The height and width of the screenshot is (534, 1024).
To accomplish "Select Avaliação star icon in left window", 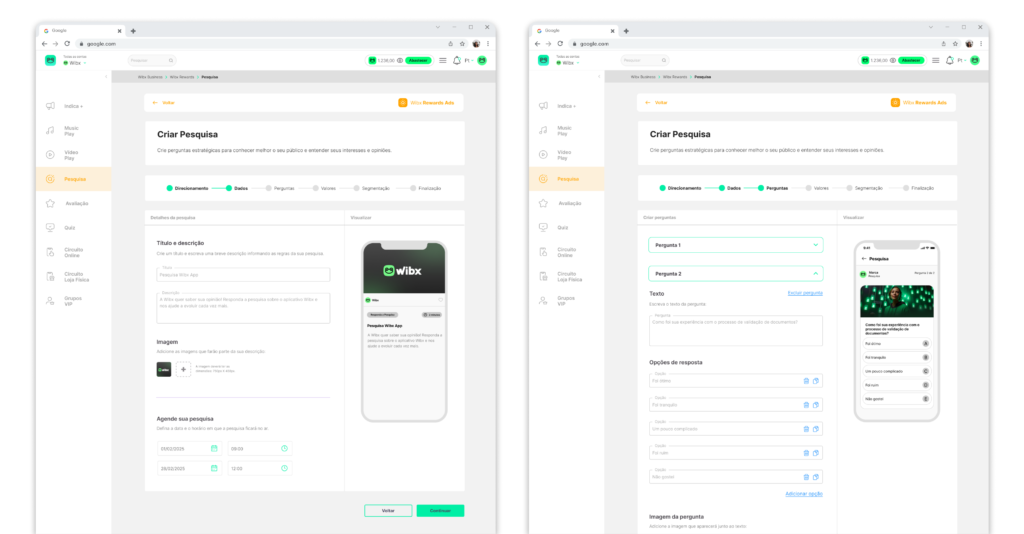I will coord(50,203).
